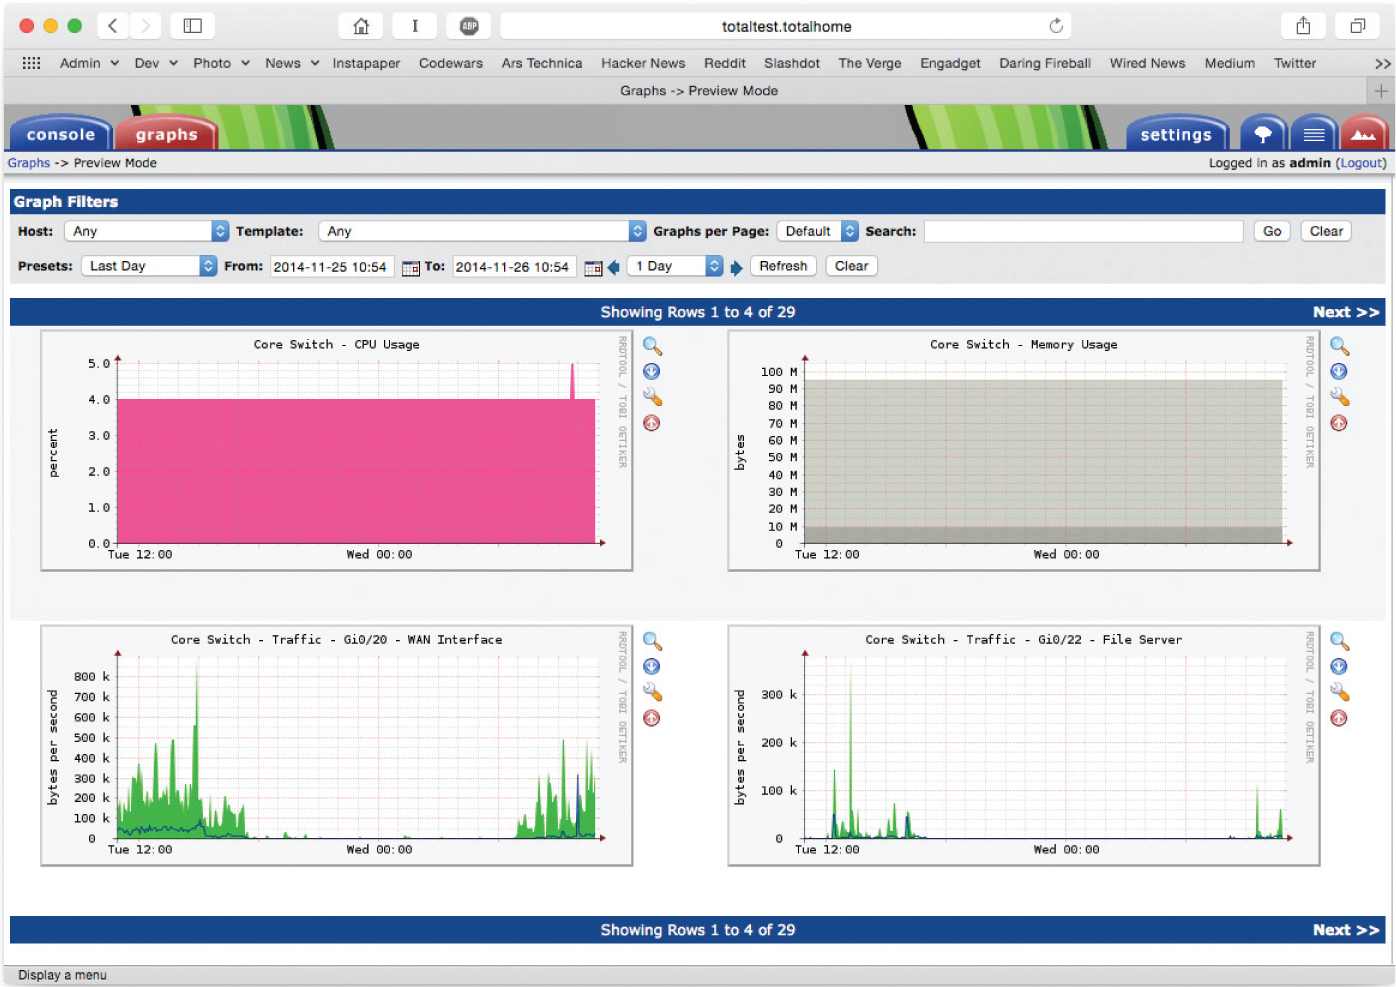Open Gi0/20 WAN Interface graph image
Screen dimensions: 1396x987
[337, 746]
